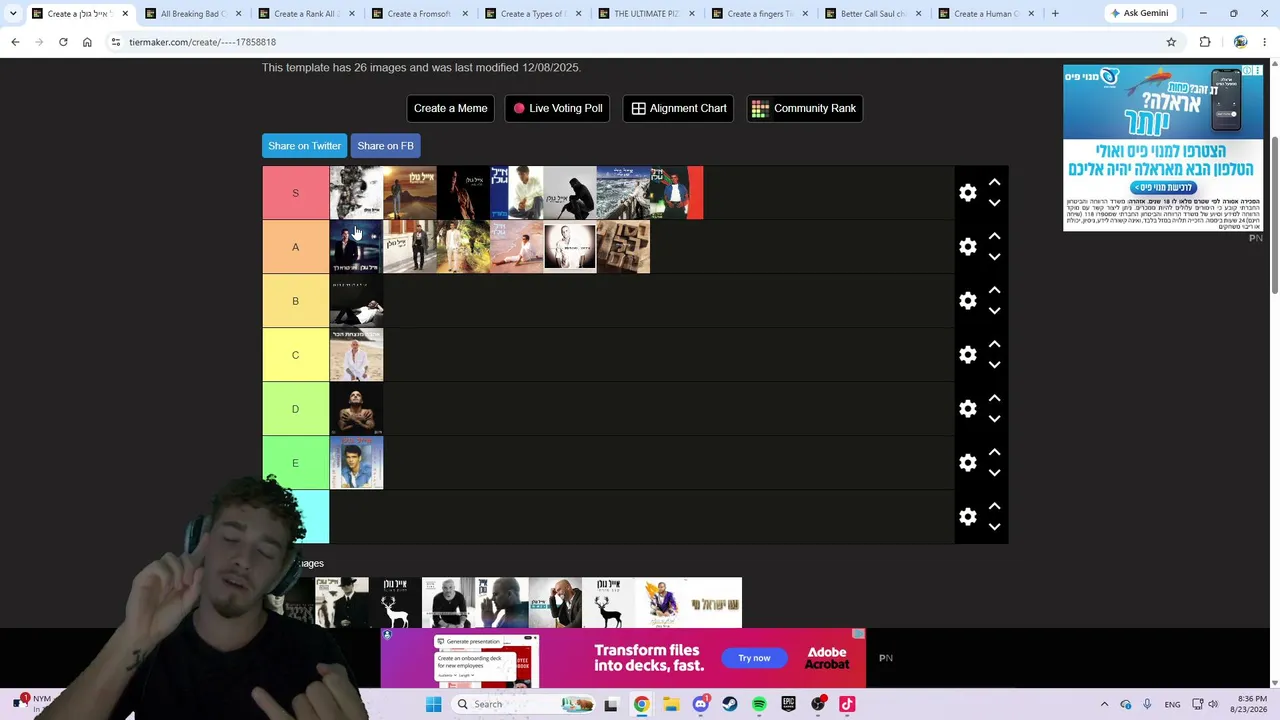This screenshot has height=720, width=1280.
Task: Select the lime D tier label
Action: (295, 408)
